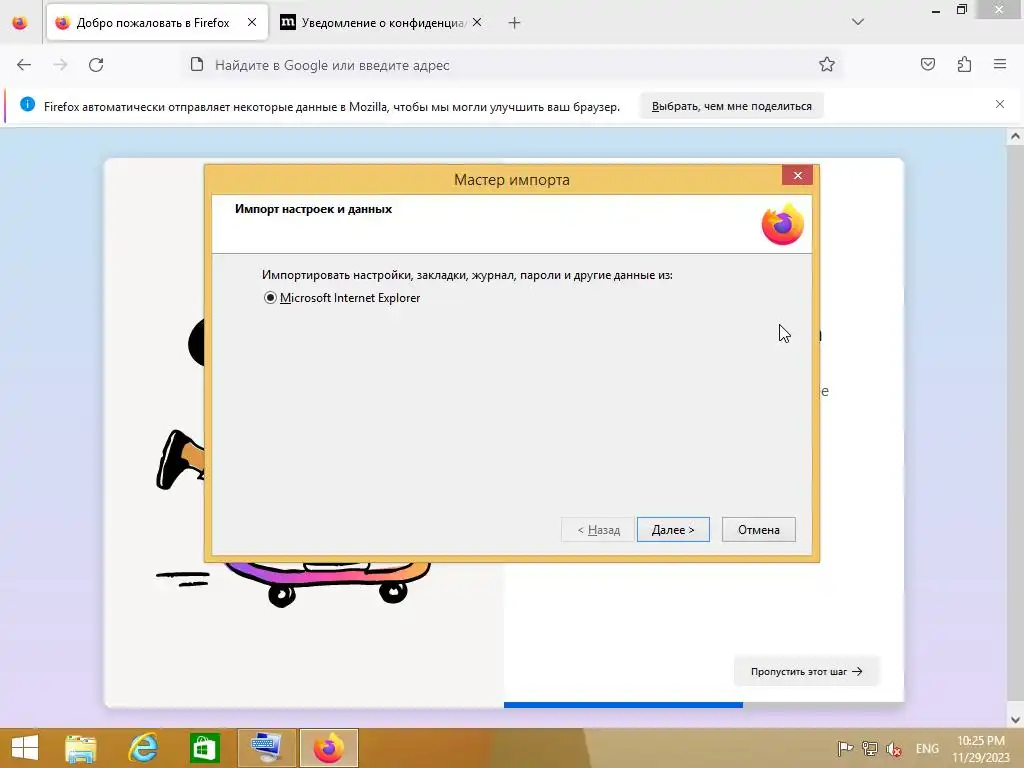
Task: Launch Internet Explorer from taskbar
Action: [x=142, y=748]
